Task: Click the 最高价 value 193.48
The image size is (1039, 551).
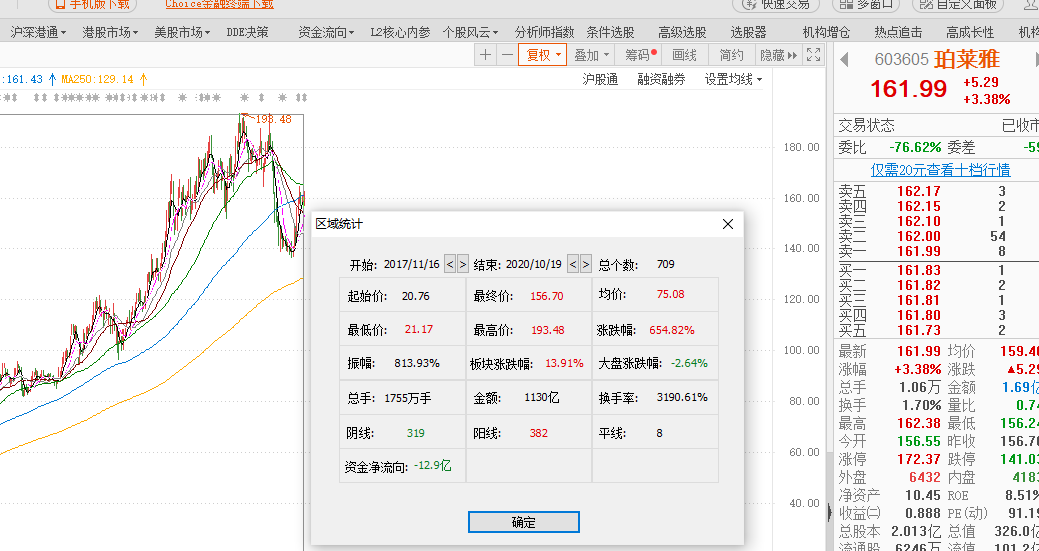Action: point(548,330)
